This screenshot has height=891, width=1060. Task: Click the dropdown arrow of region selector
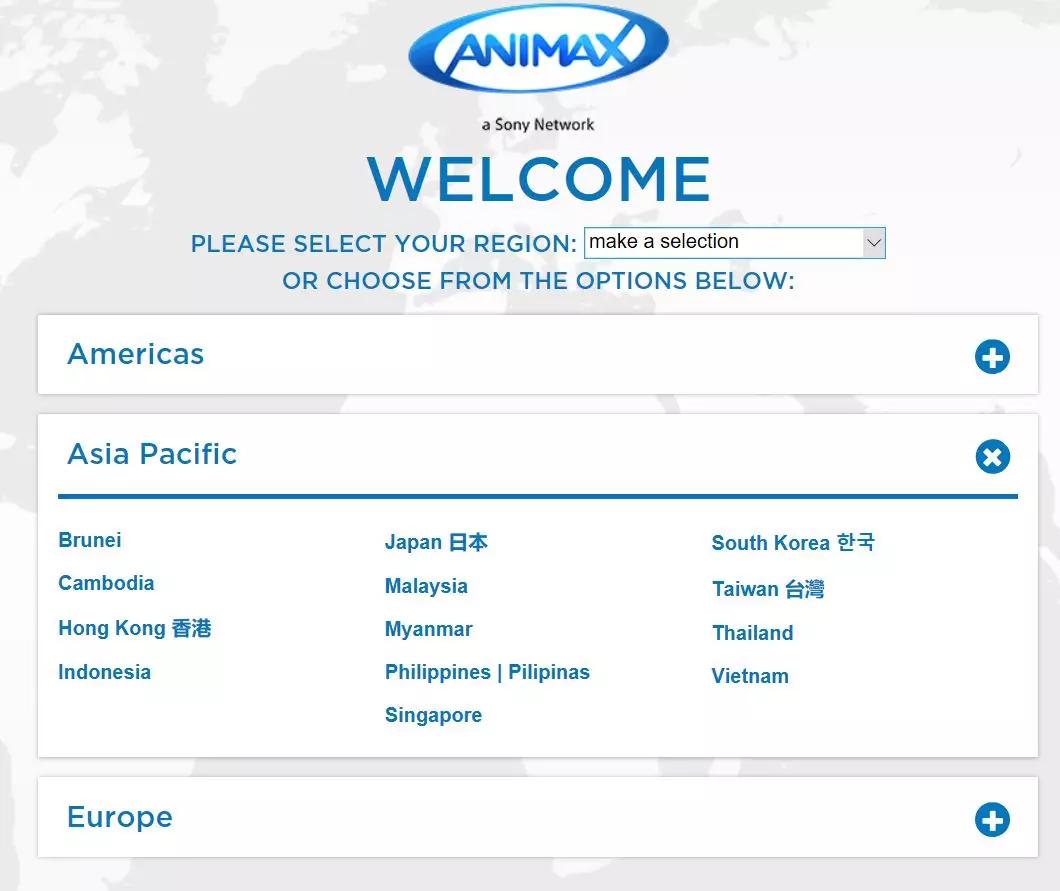[873, 243]
